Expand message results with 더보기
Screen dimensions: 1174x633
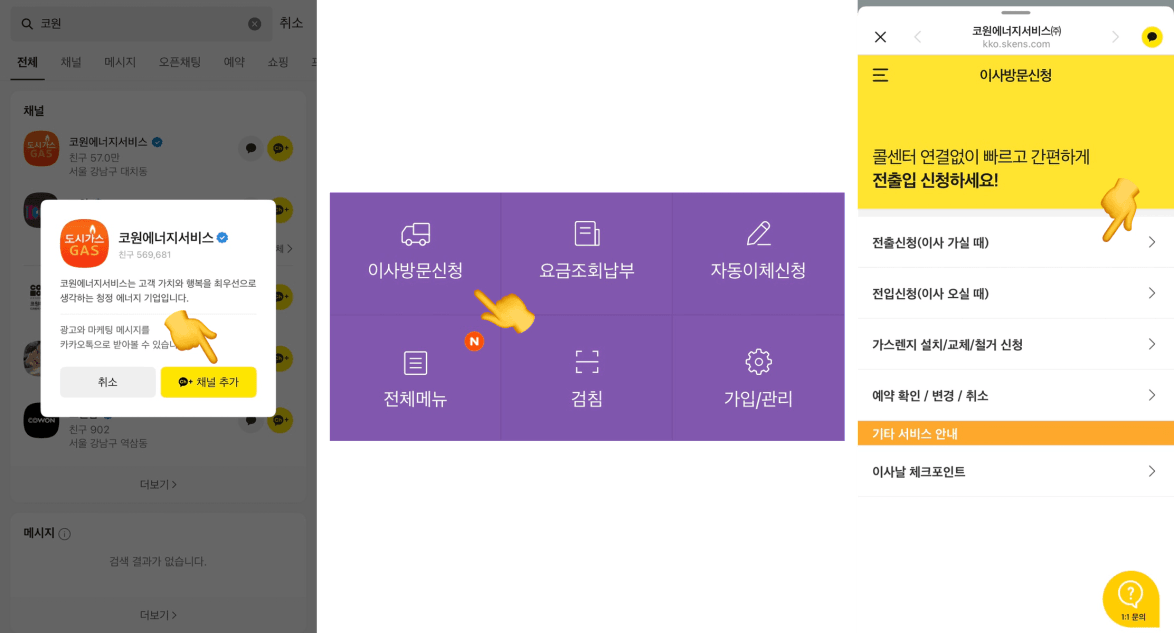coord(158,615)
